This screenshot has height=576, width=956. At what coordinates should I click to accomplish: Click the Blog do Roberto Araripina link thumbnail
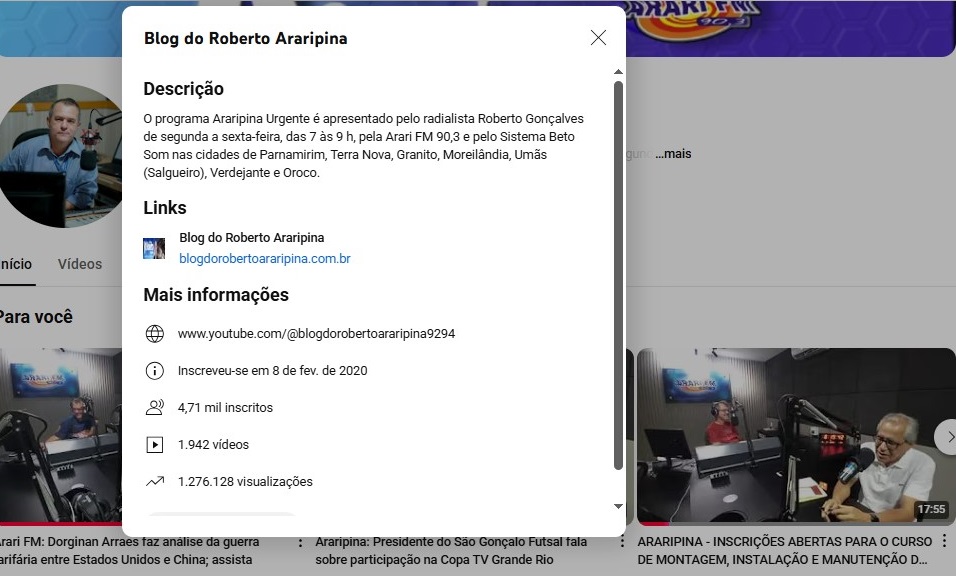point(154,248)
